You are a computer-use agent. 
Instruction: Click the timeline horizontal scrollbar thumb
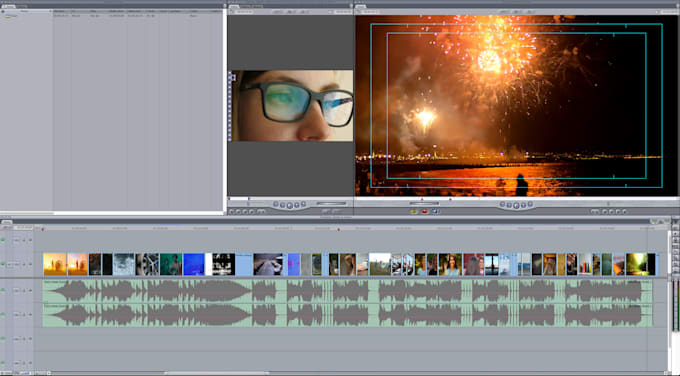click(217, 373)
